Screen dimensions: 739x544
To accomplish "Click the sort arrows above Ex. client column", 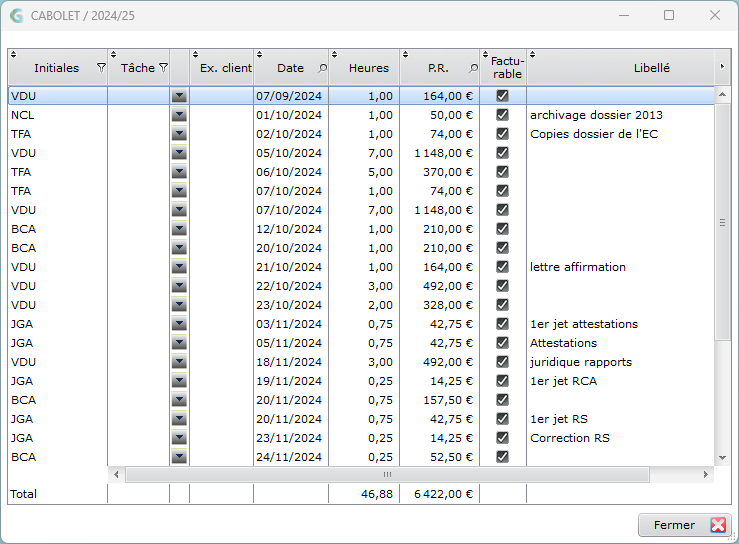I will (x=196, y=54).
